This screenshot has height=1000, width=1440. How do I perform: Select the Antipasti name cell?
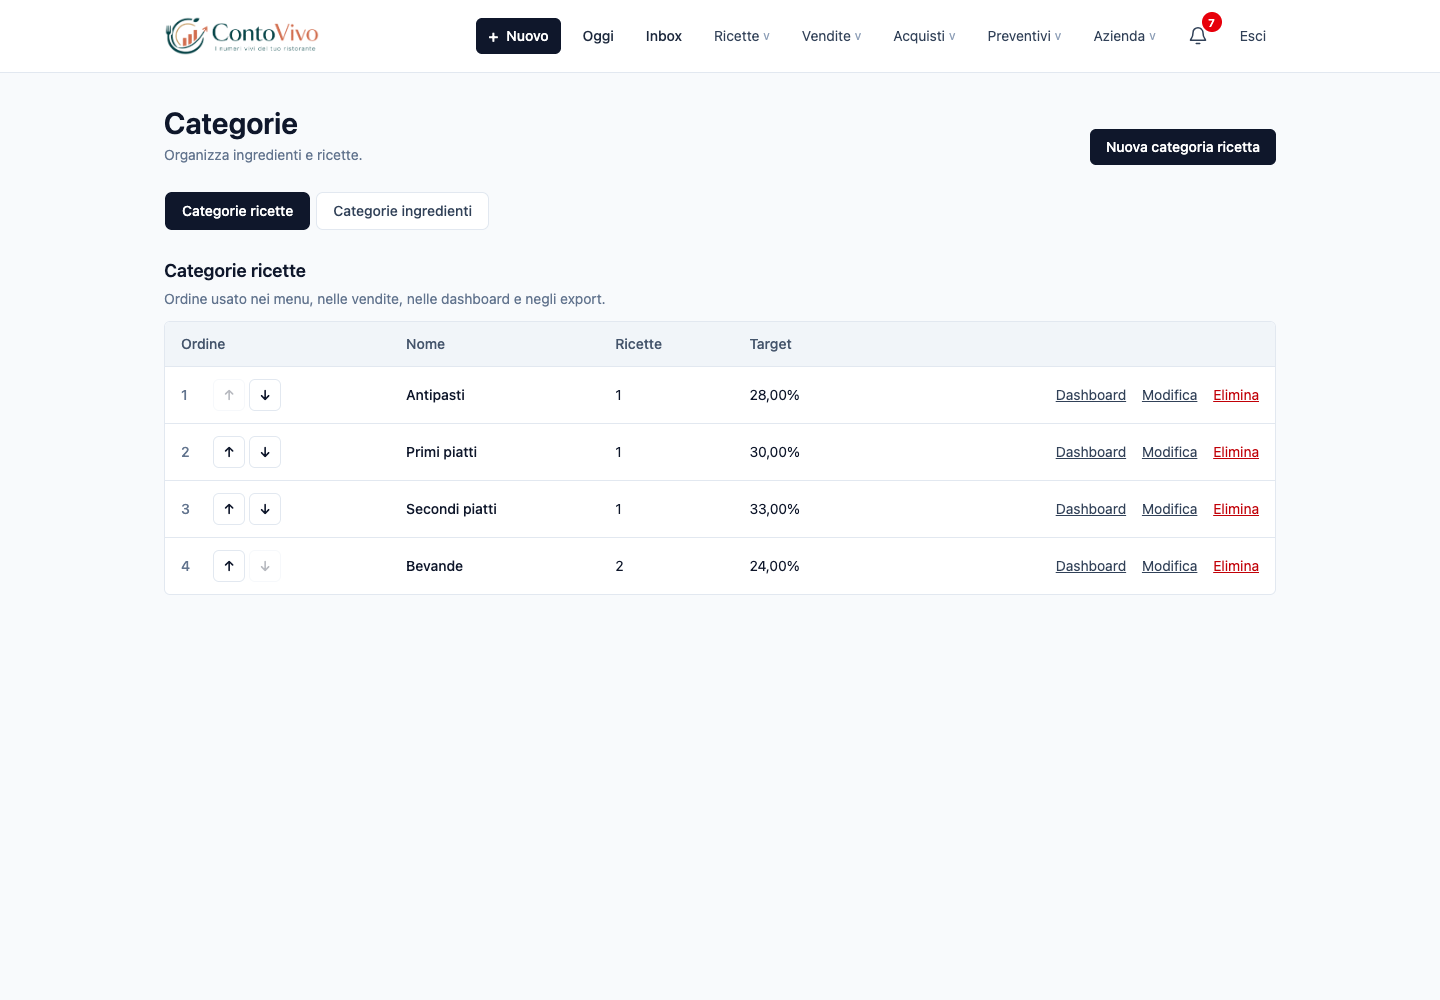coord(435,395)
